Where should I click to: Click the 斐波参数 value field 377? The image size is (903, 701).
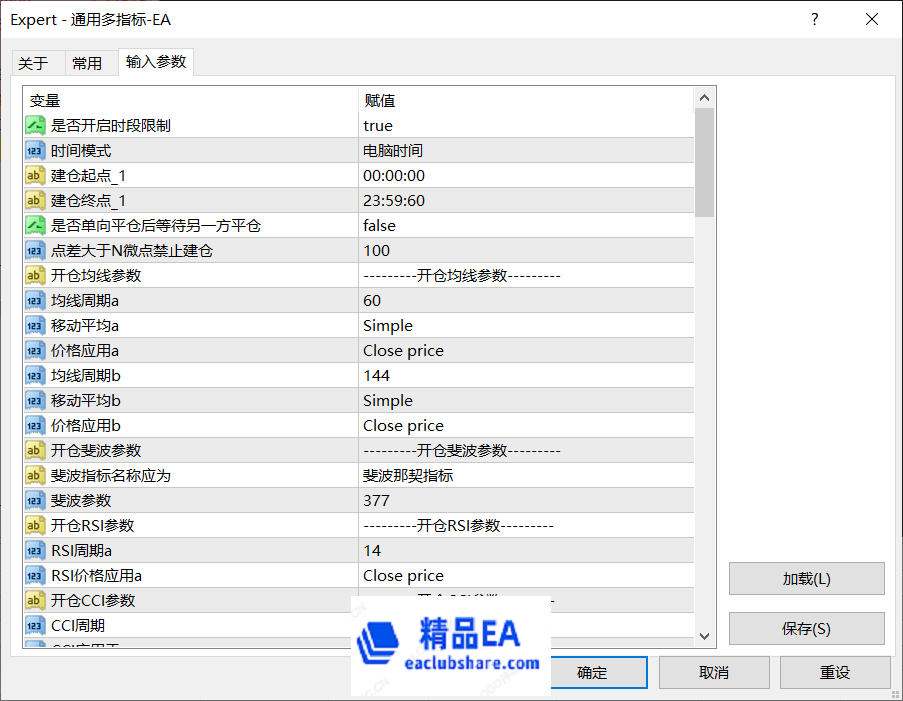pyautogui.click(x=377, y=500)
